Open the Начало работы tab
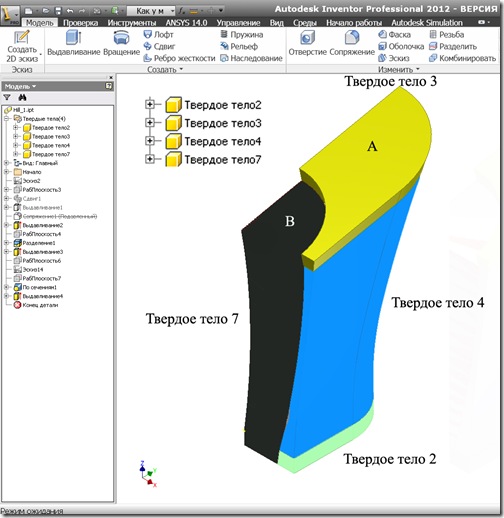This screenshot has width=504, height=518. (x=354, y=23)
